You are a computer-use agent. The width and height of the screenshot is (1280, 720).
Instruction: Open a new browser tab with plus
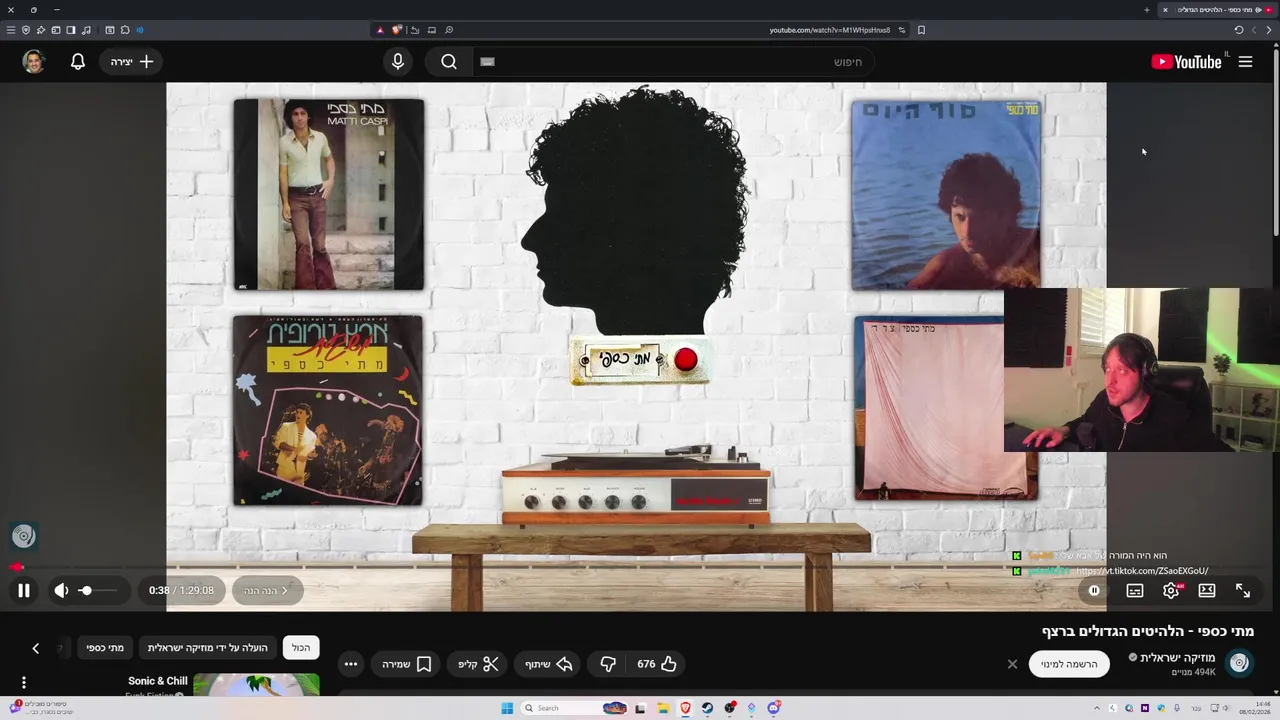point(1147,10)
